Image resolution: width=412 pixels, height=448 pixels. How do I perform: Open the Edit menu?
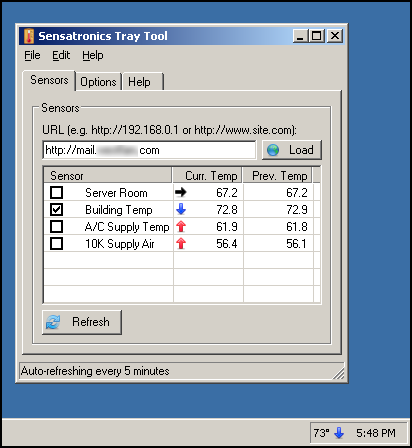click(x=61, y=55)
